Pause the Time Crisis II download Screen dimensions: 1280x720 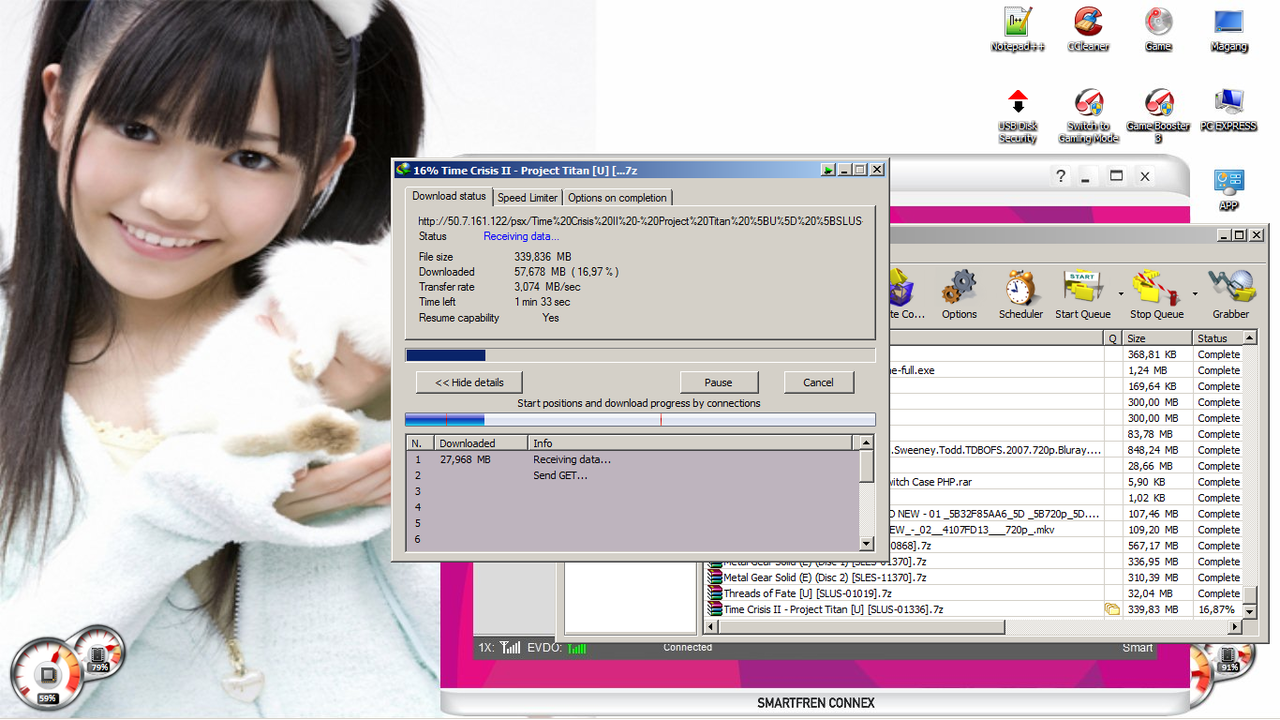(718, 382)
